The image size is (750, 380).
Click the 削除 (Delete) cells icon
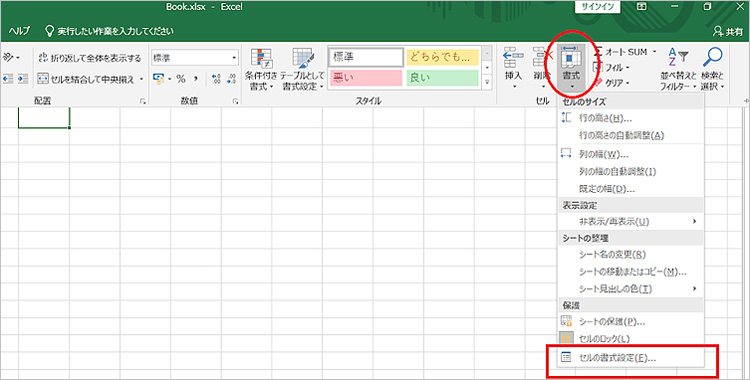(x=542, y=57)
